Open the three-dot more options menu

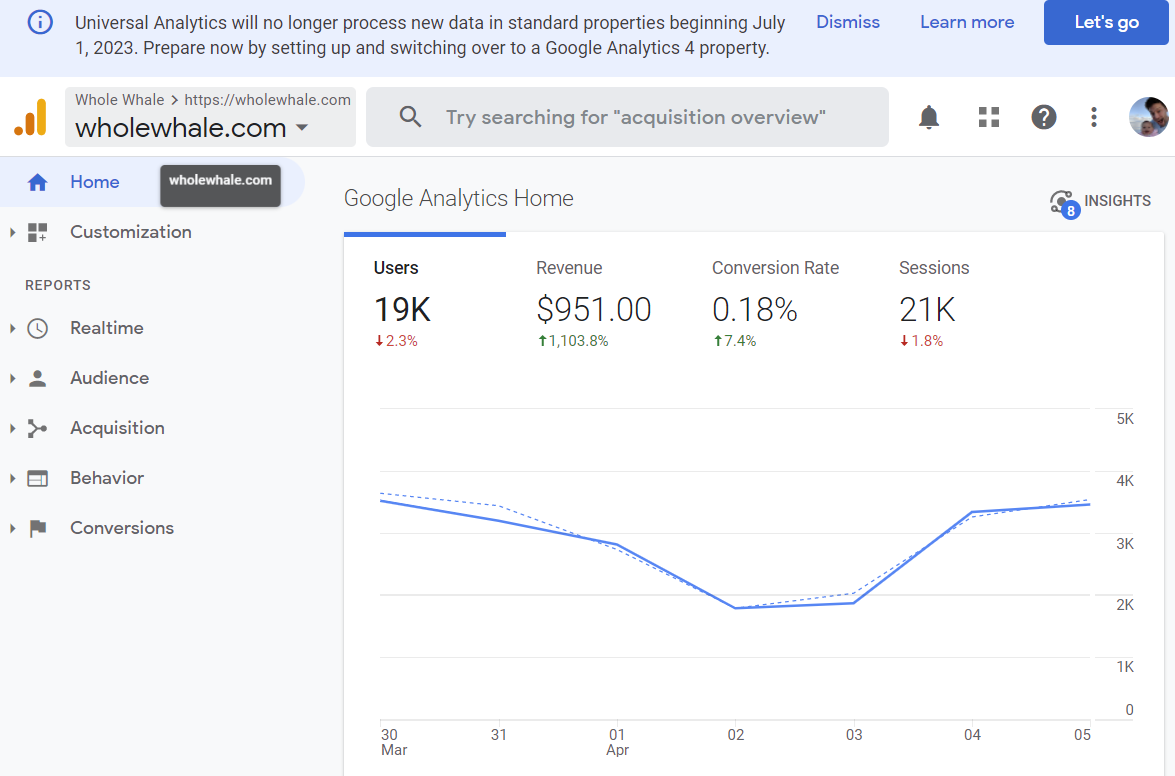click(x=1093, y=117)
